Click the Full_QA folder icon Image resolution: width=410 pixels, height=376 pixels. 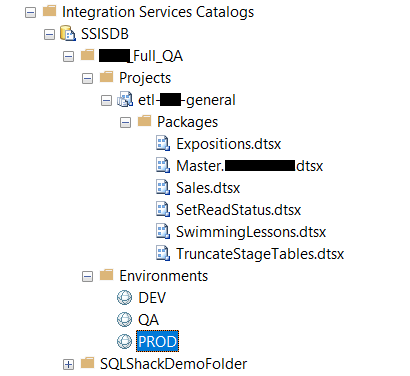(88, 55)
